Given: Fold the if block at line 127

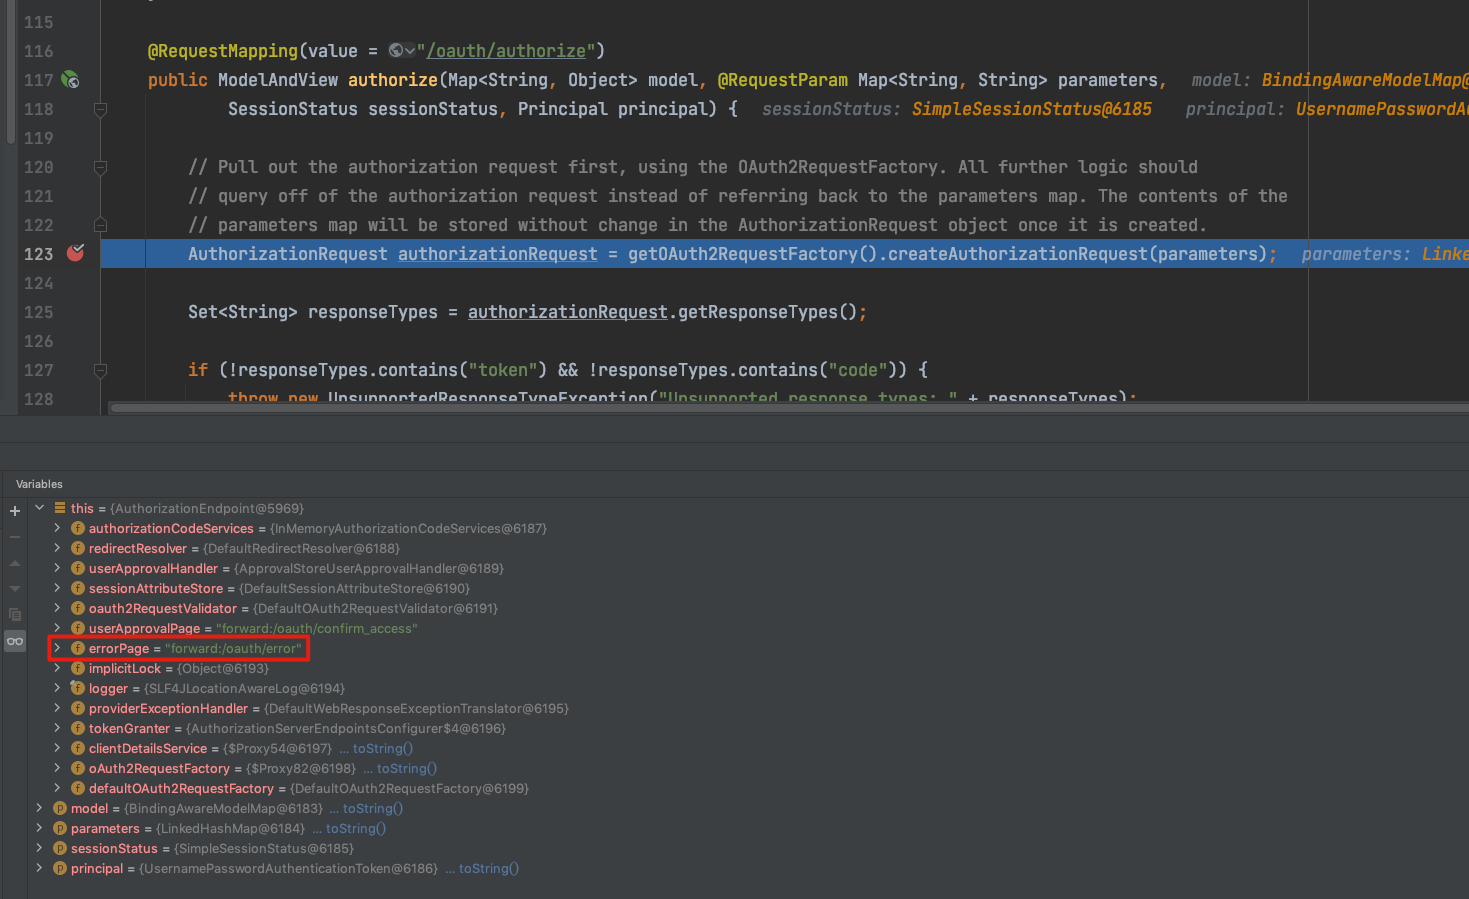Looking at the screenshot, I should tap(100, 370).
